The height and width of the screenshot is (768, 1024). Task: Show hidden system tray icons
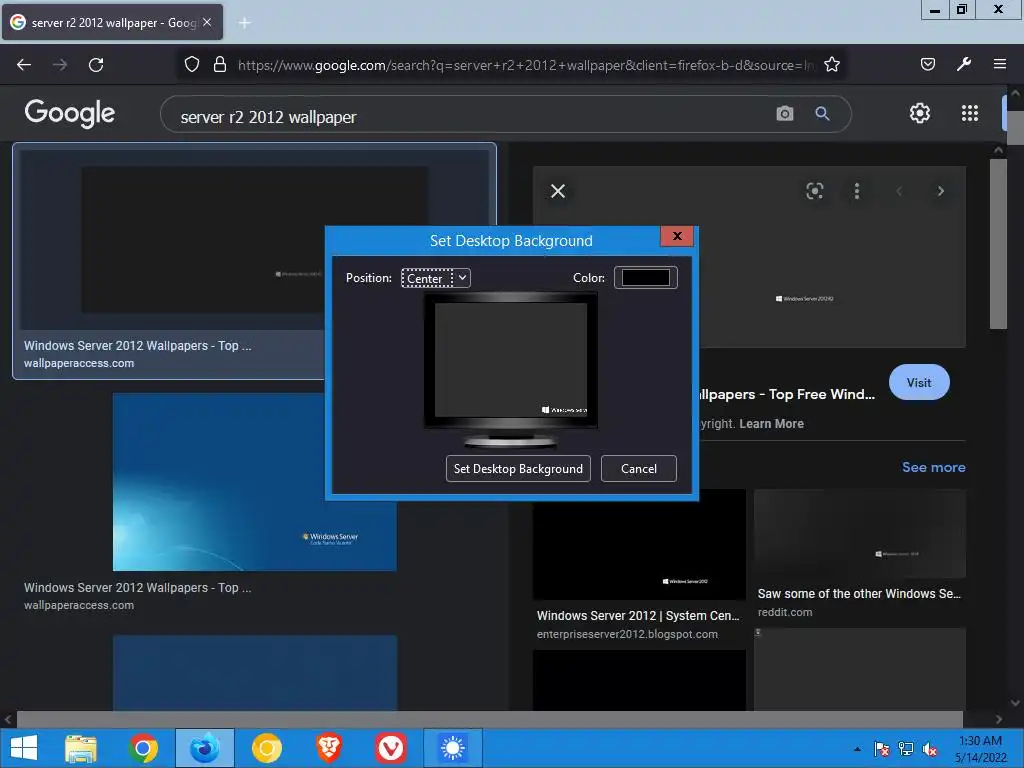click(x=857, y=749)
